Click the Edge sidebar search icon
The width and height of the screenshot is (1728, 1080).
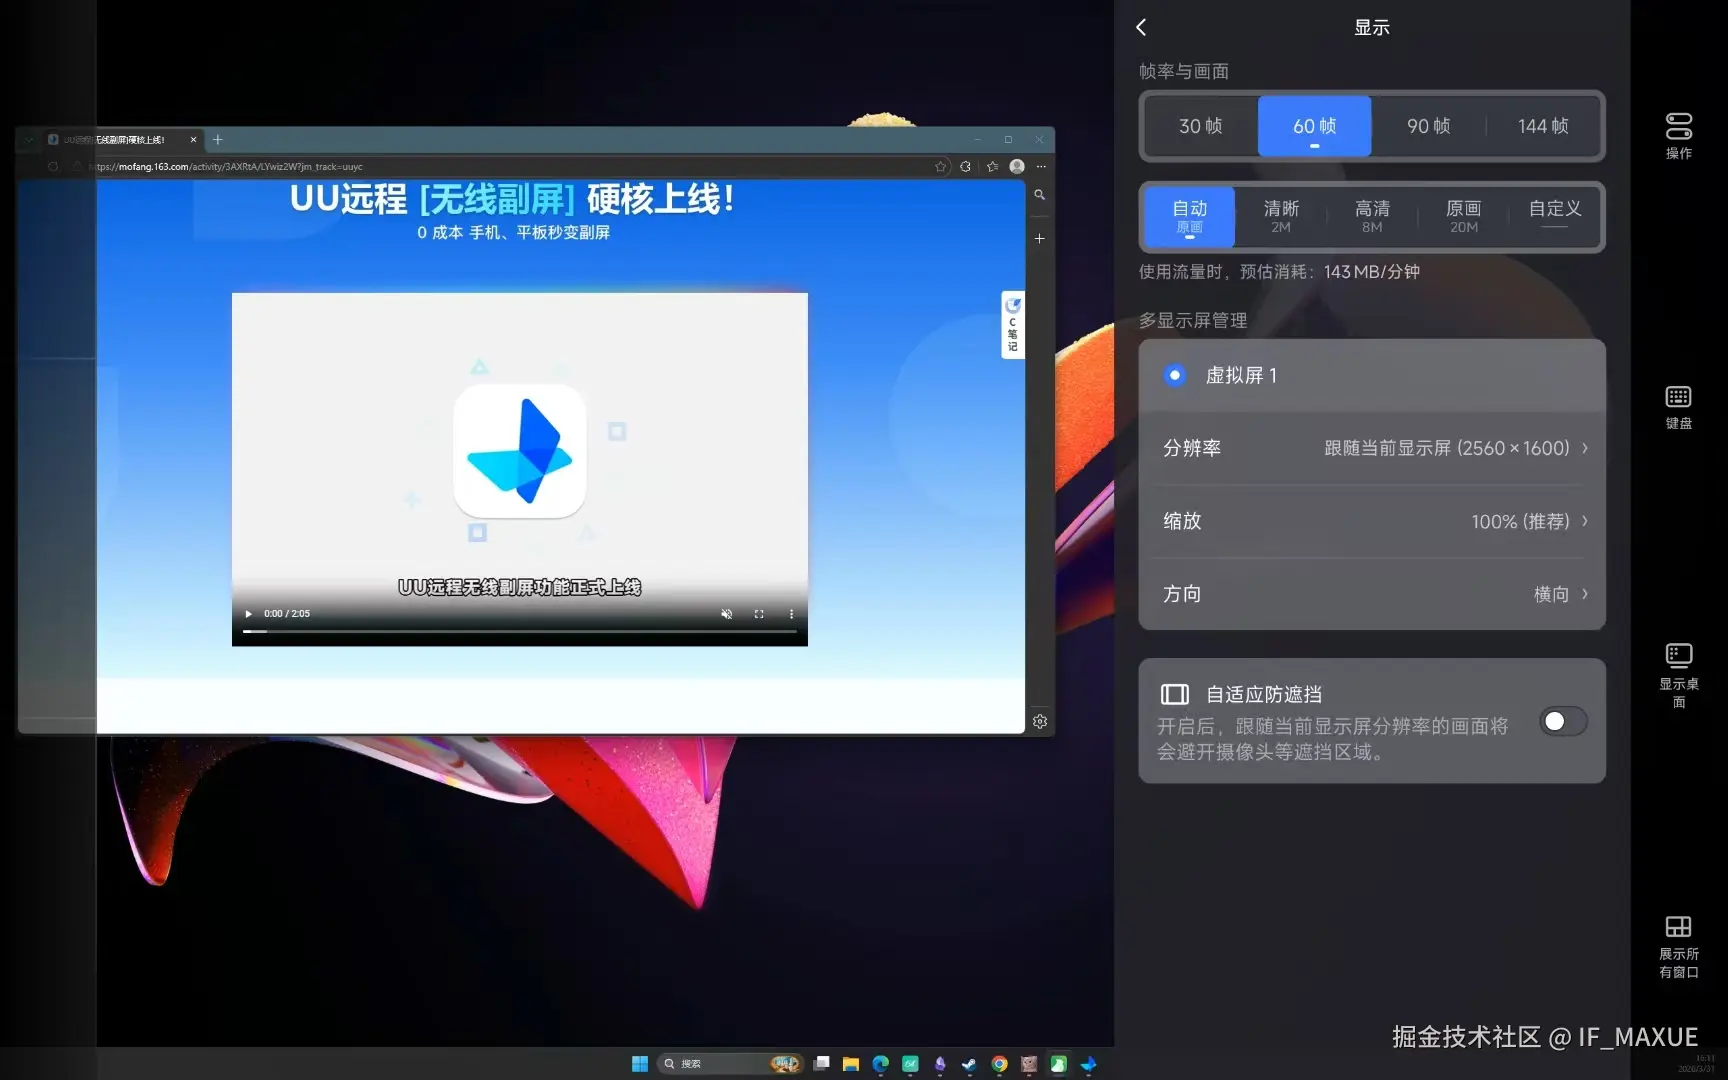pos(1040,195)
